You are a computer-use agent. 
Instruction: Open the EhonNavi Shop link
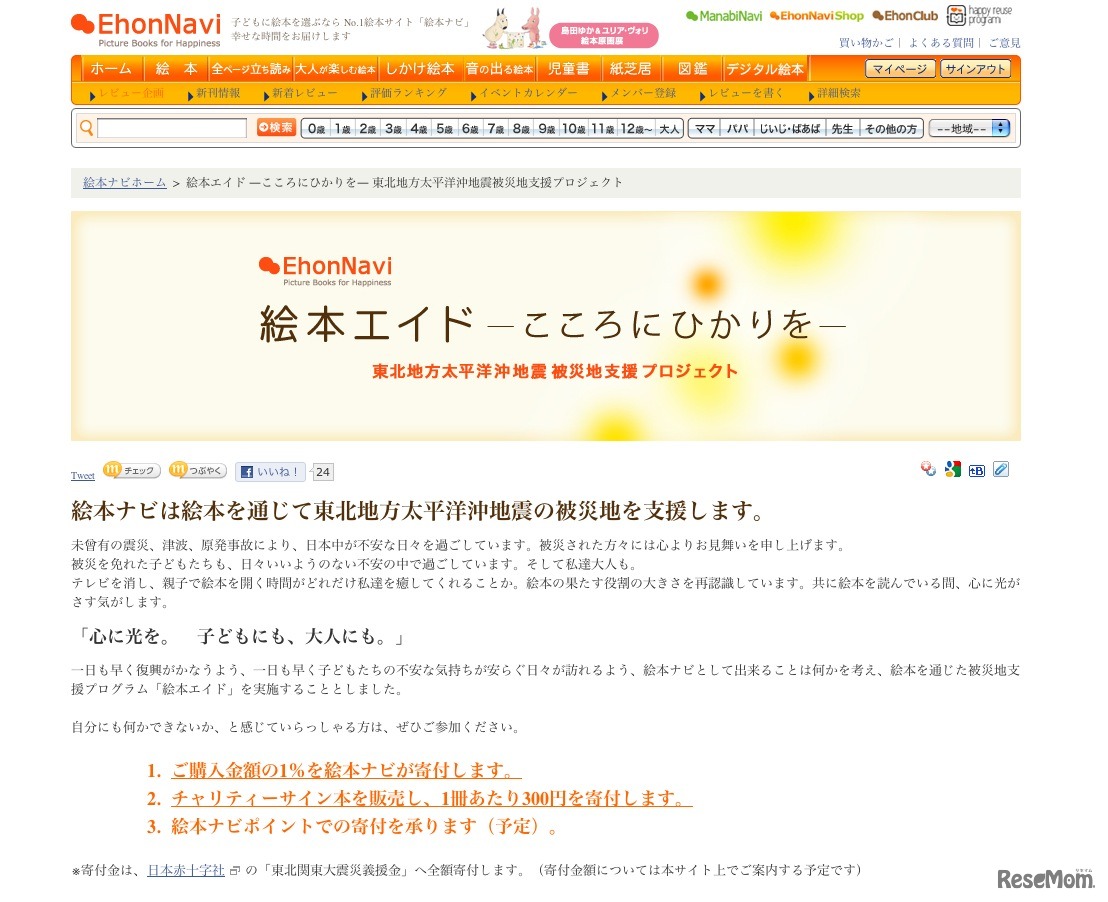coord(817,16)
